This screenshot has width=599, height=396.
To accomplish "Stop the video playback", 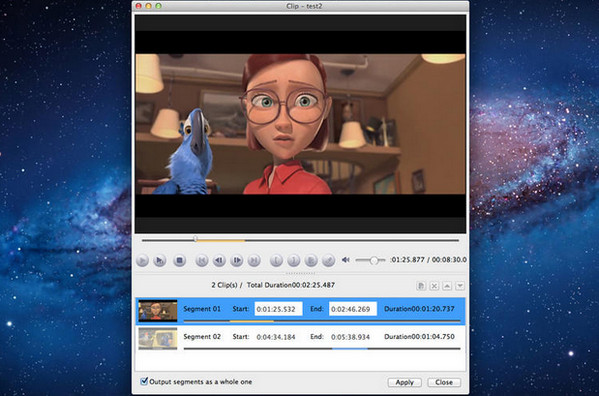I will click(x=179, y=261).
